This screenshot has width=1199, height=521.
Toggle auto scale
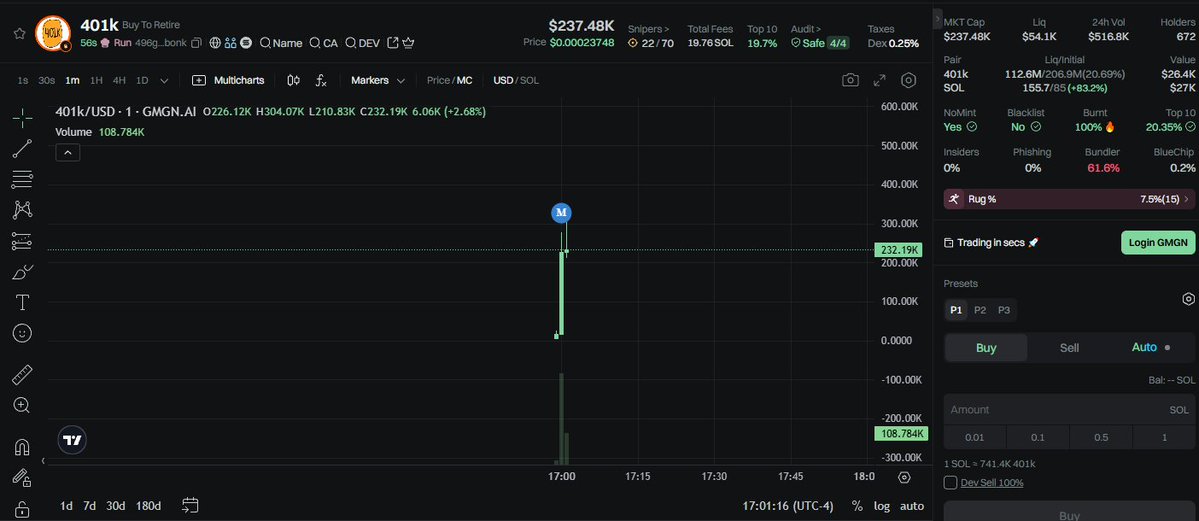[x=911, y=506]
